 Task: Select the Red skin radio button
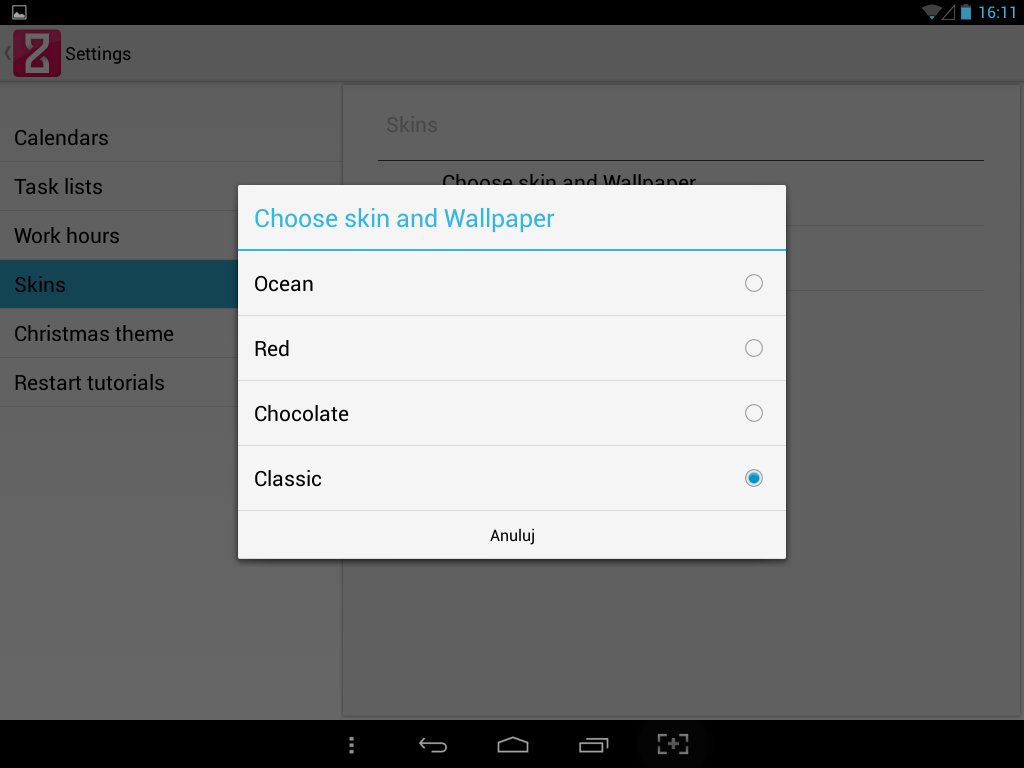coord(754,348)
